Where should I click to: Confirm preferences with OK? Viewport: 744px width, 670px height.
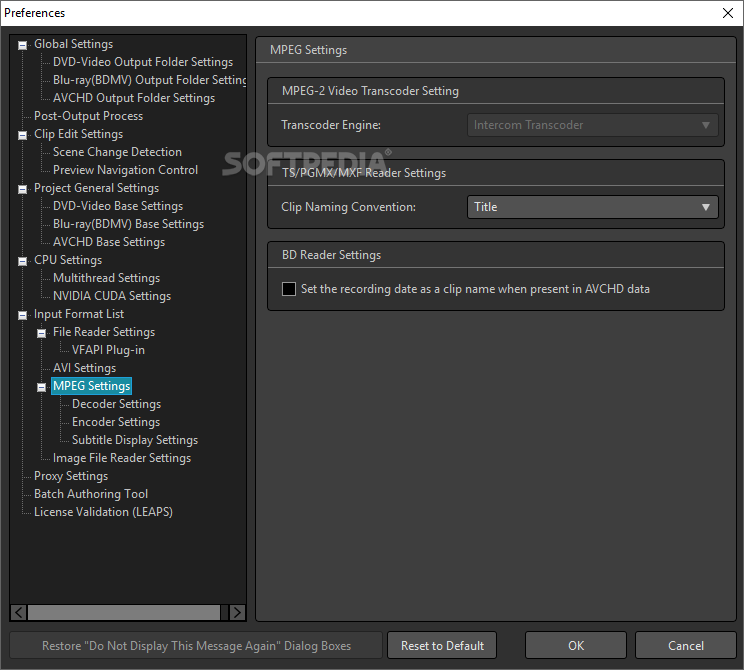[576, 646]
